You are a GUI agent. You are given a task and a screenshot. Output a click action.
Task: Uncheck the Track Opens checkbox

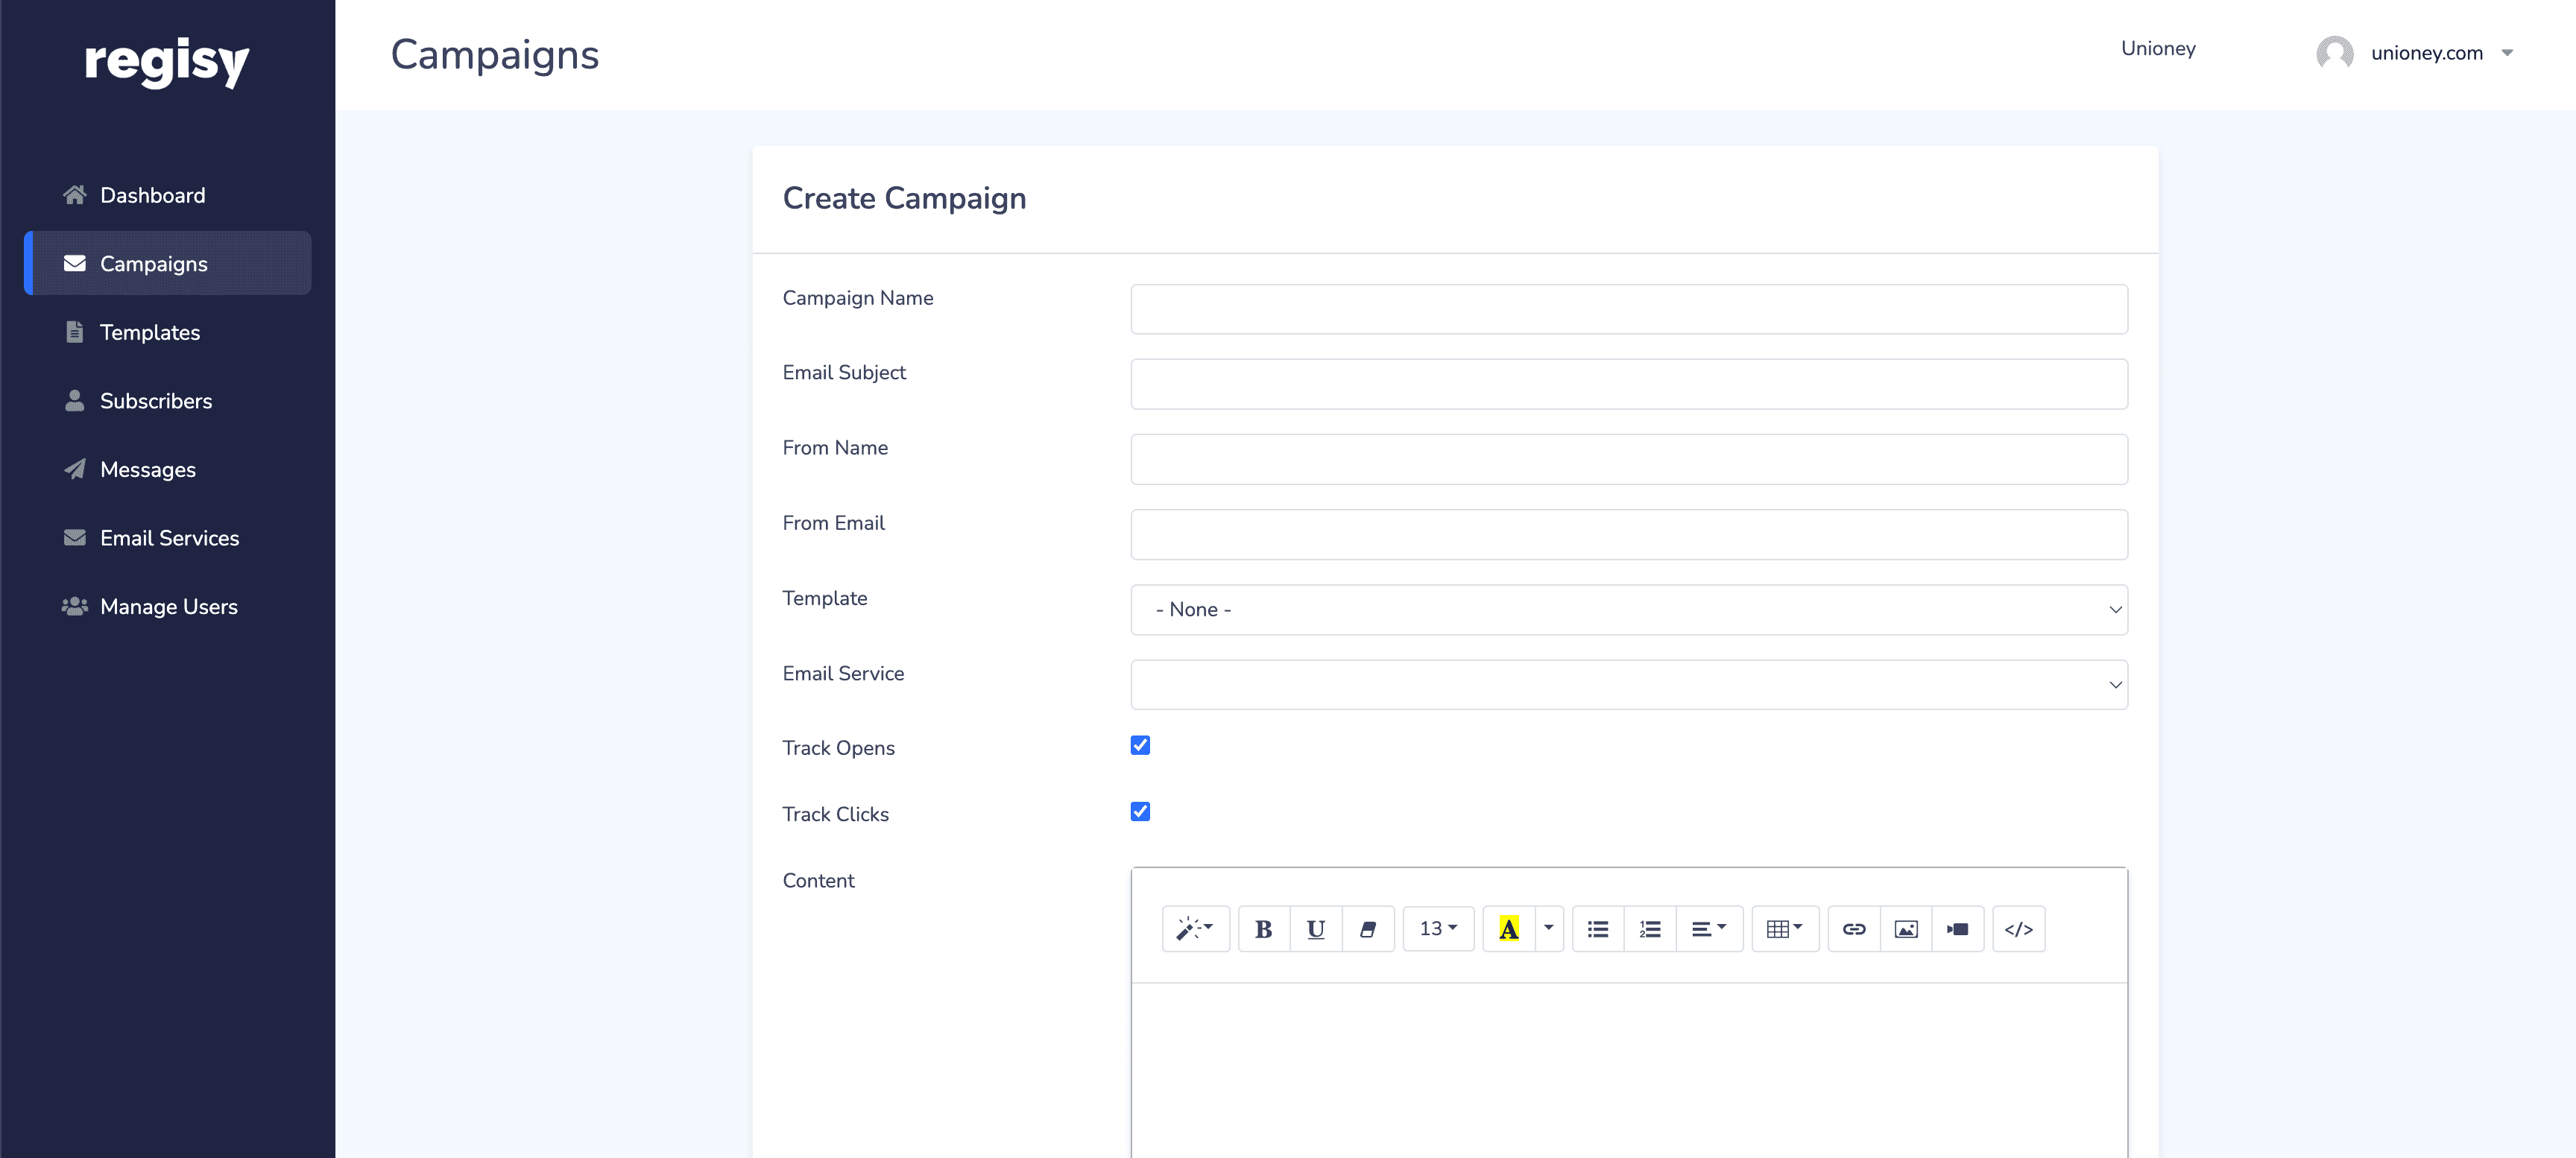(1140, 745)
